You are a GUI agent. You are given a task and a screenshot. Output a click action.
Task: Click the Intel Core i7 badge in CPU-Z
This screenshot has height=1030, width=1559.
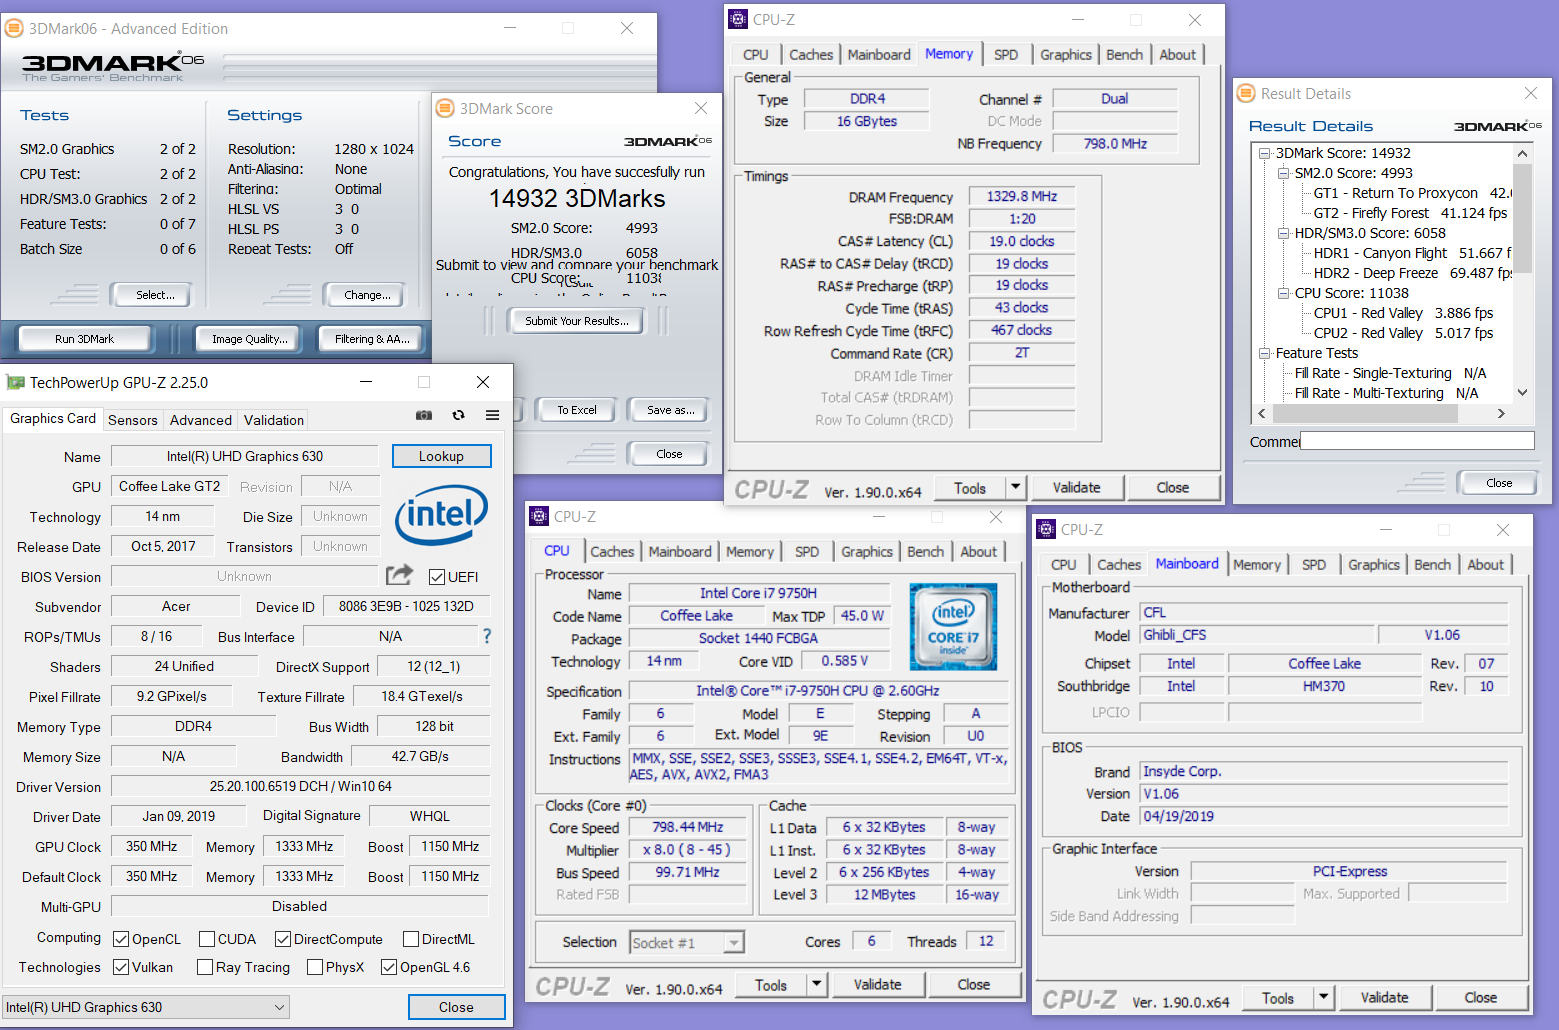[953, 626]
